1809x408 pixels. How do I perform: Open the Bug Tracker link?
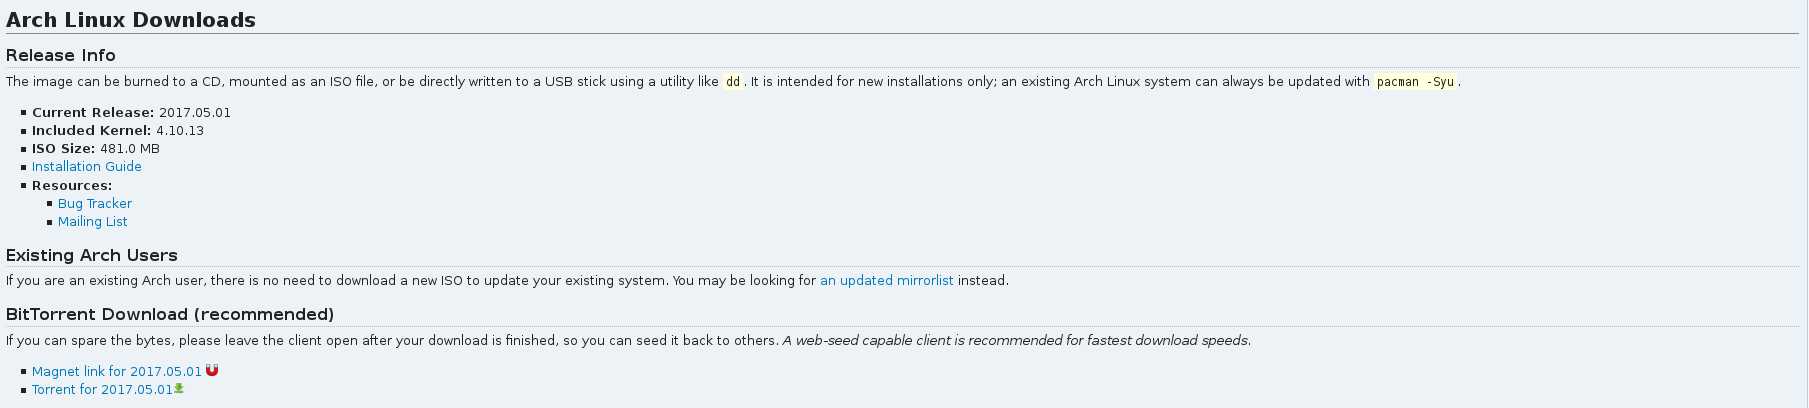coord(94,204)
